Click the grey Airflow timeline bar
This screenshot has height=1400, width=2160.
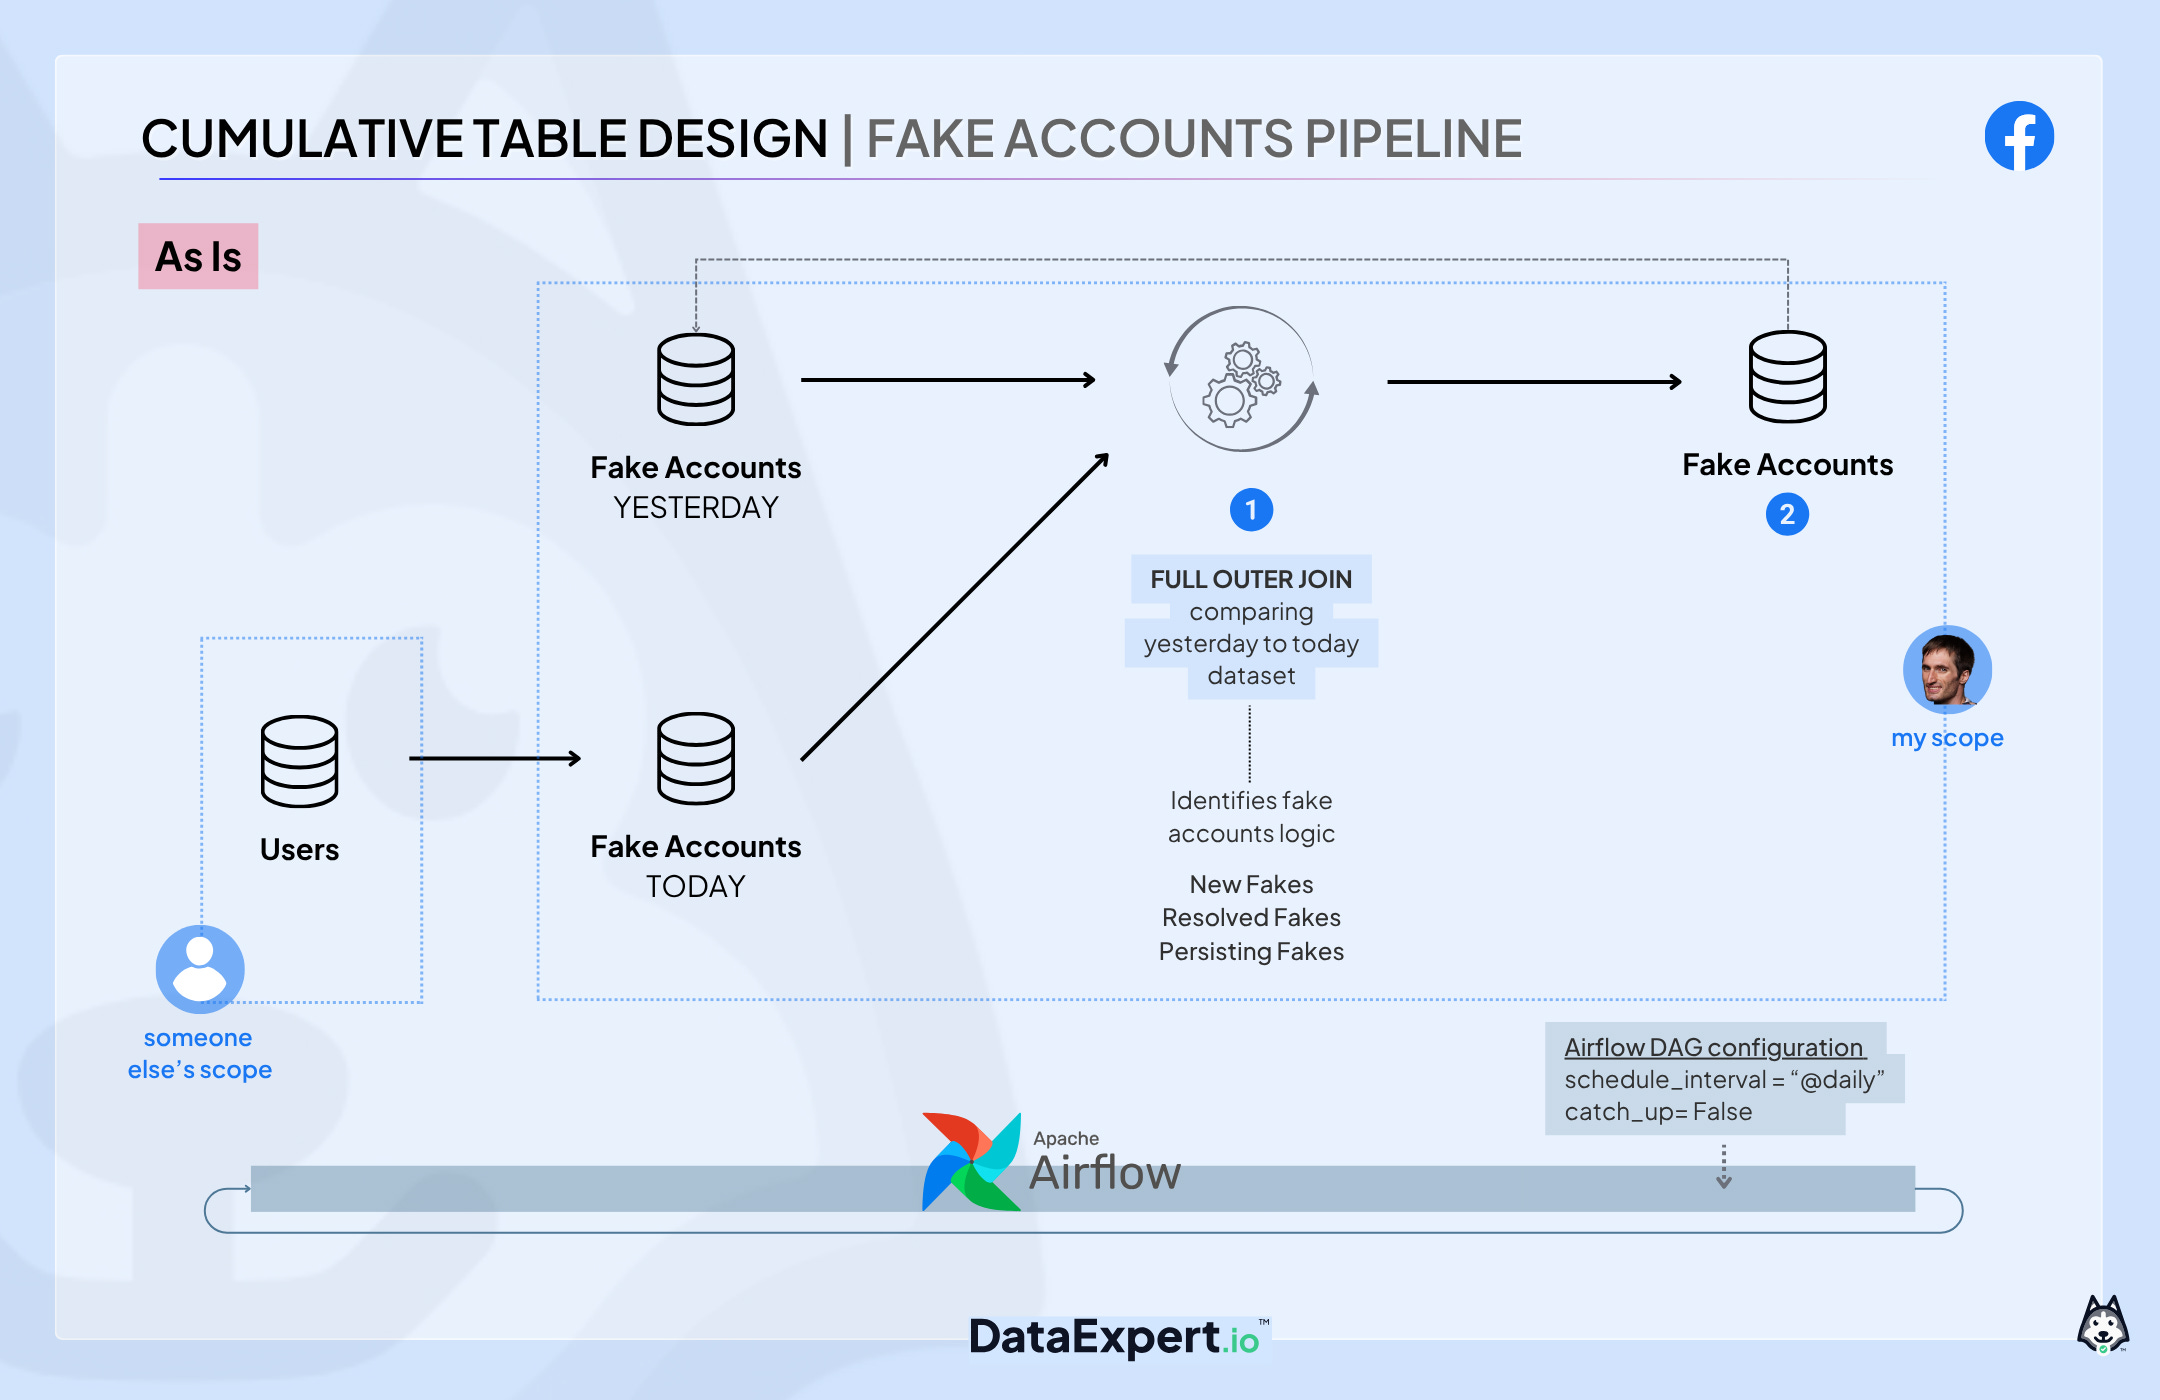pyautogui.click(x=600, y=1189)
